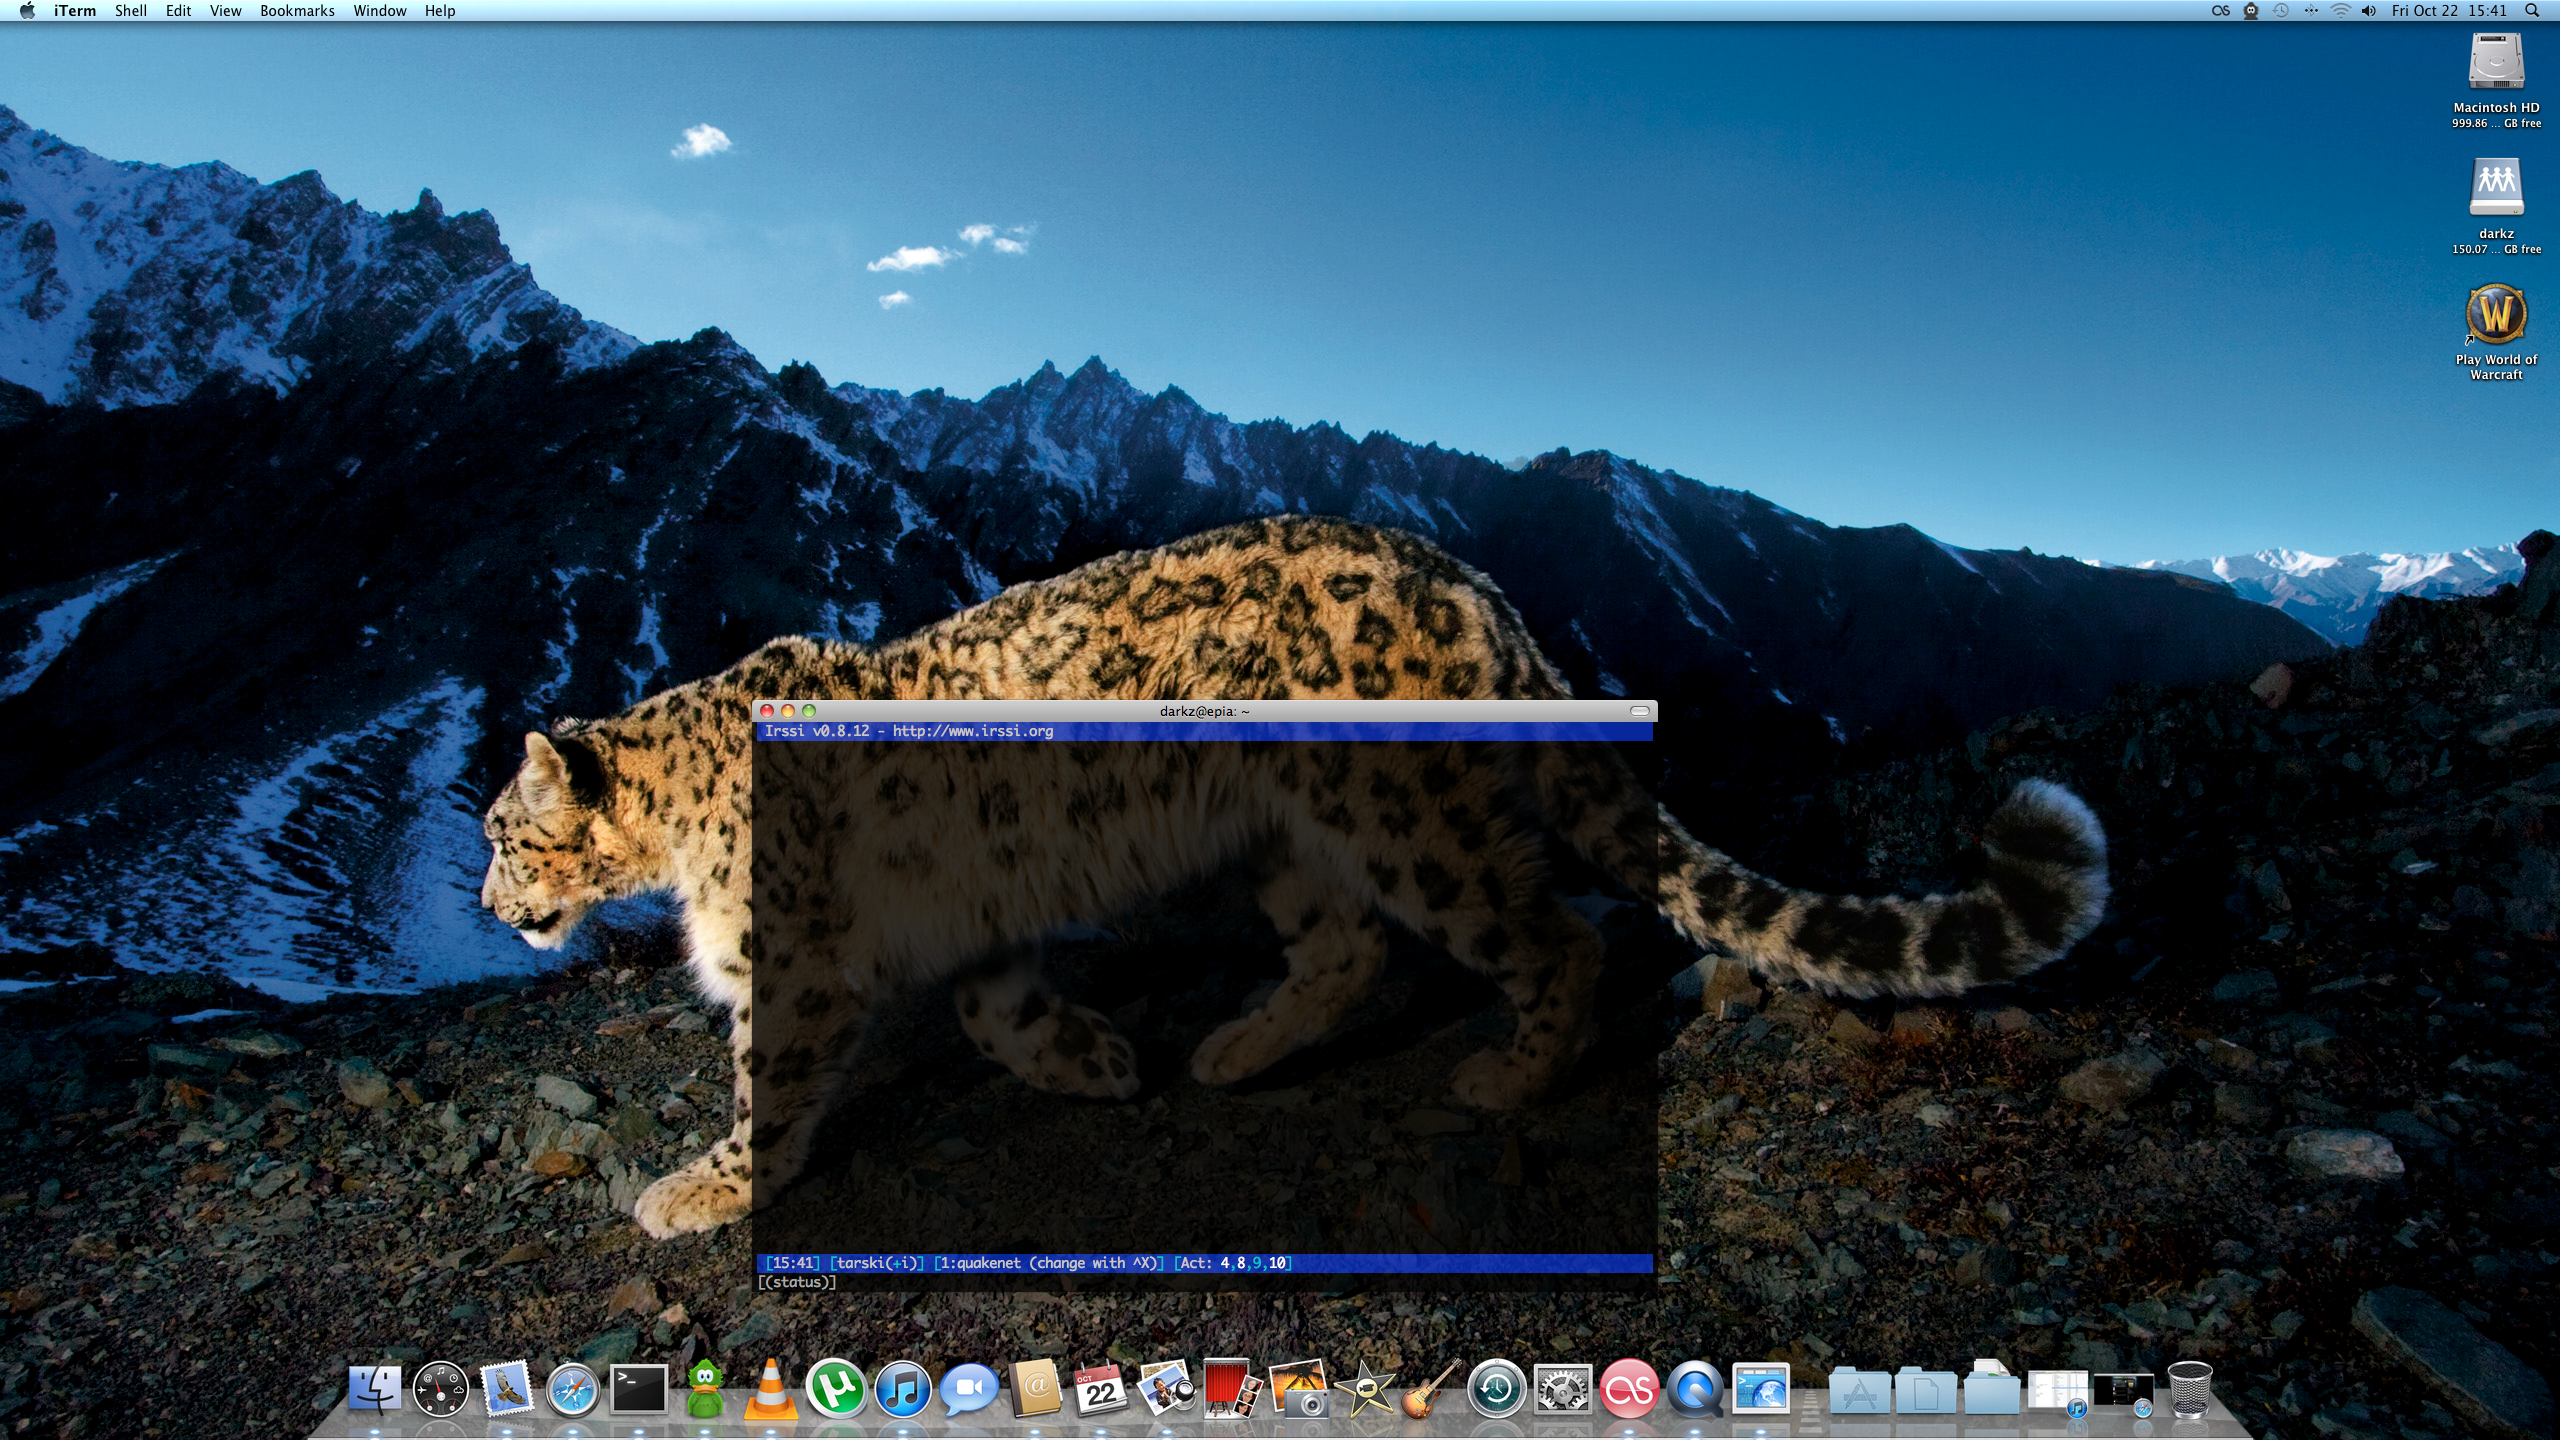Open System Preferences gear icon

click(1563, 1389)
